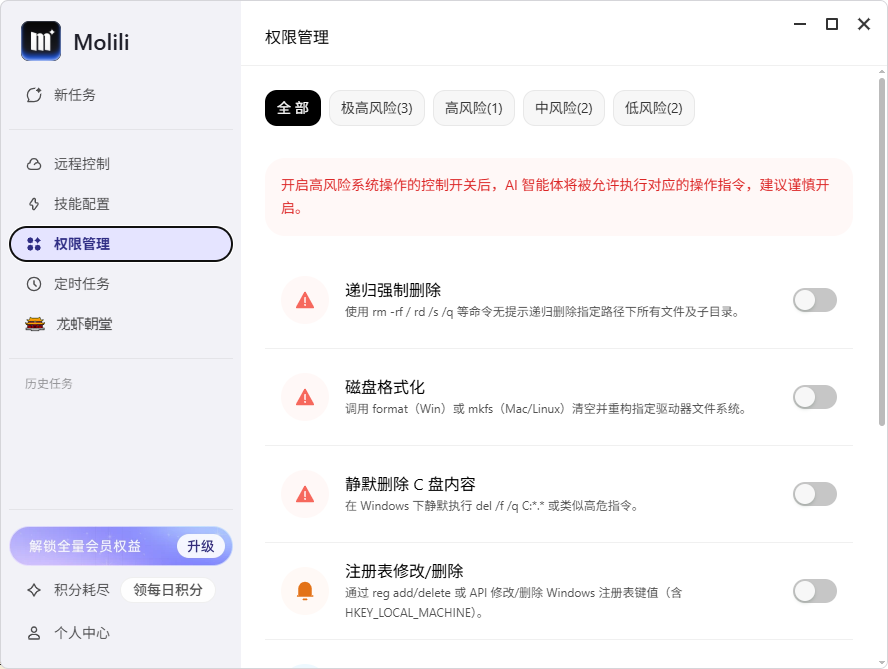The height and width of the screenshot is (669, 888).
Task: Switch to 高风险(1) tab
Action: click(473, 108)
